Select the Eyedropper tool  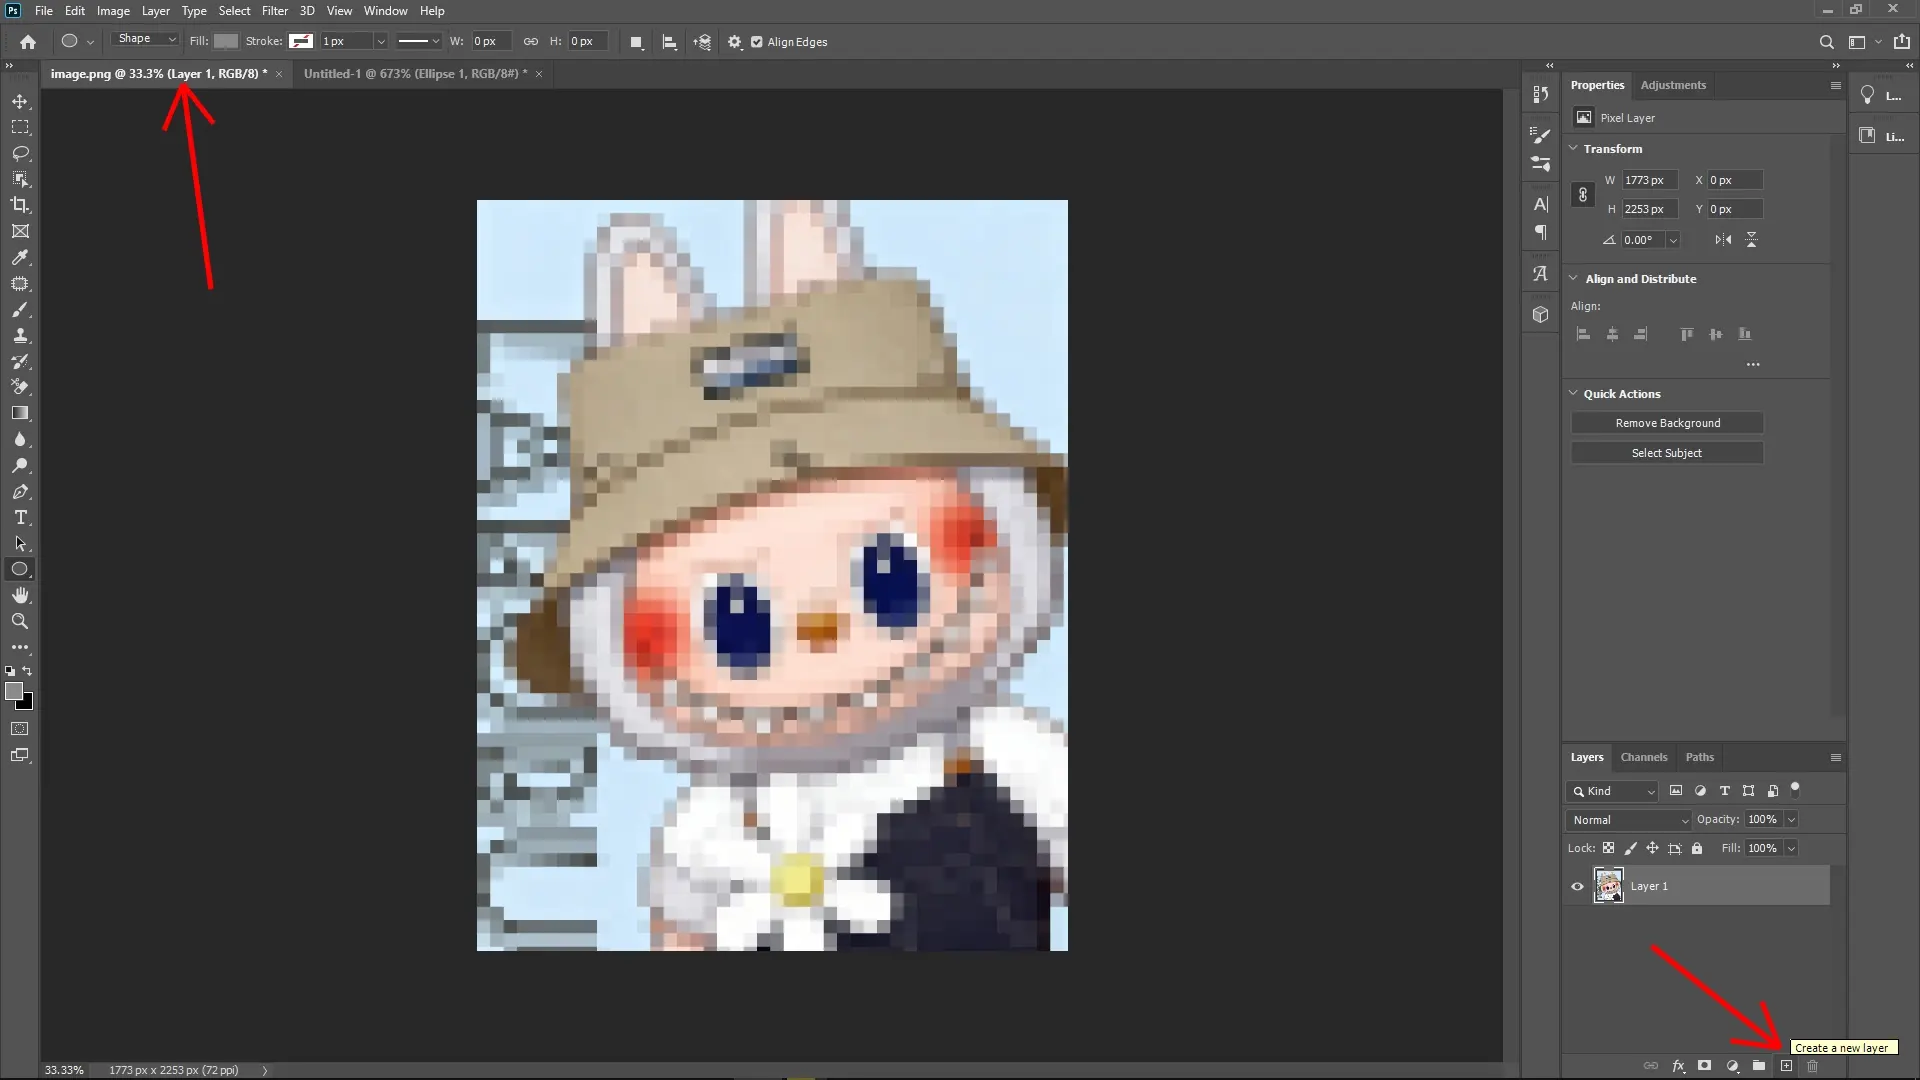click(x=20, y=258)
